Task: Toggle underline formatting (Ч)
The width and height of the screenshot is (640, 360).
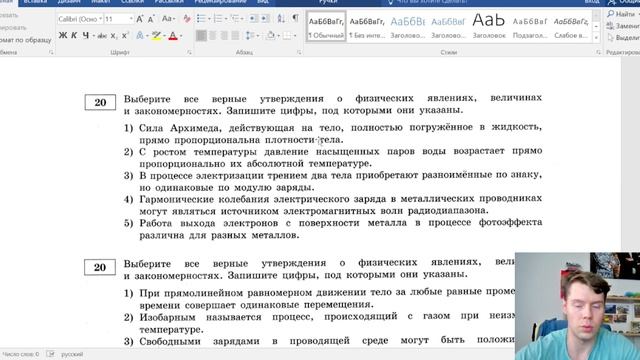Action: pyautogui.click(x=85, y=36)
